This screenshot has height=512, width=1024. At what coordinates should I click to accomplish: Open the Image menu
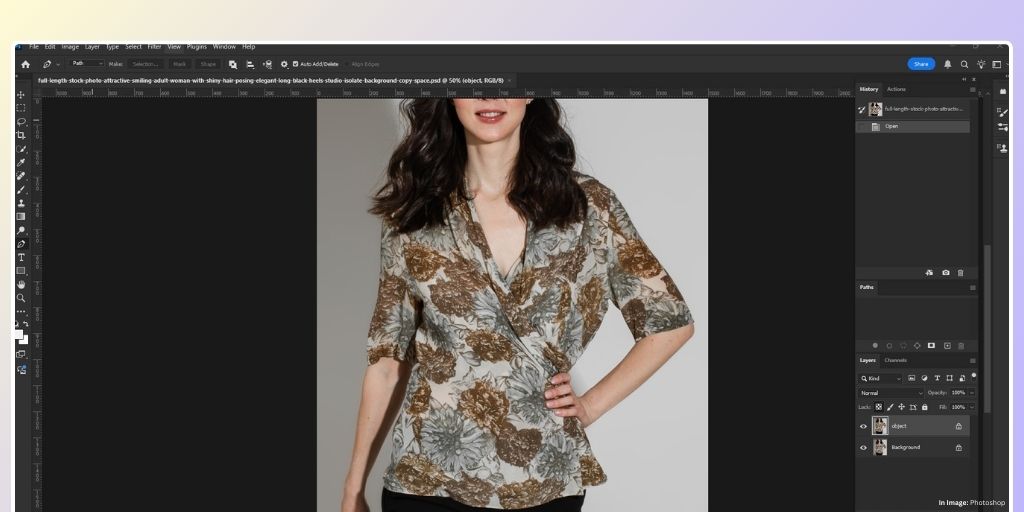(70, 47)
